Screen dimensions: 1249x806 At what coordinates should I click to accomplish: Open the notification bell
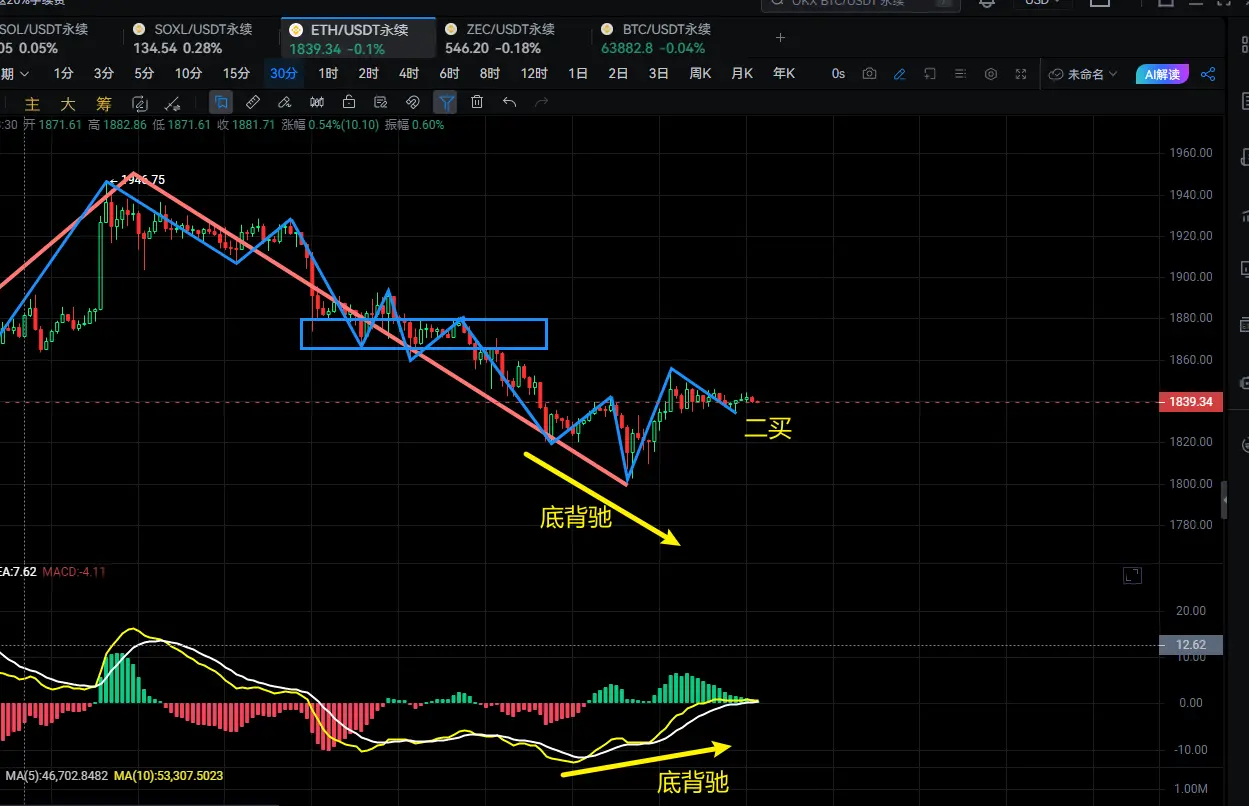point(987,3)
